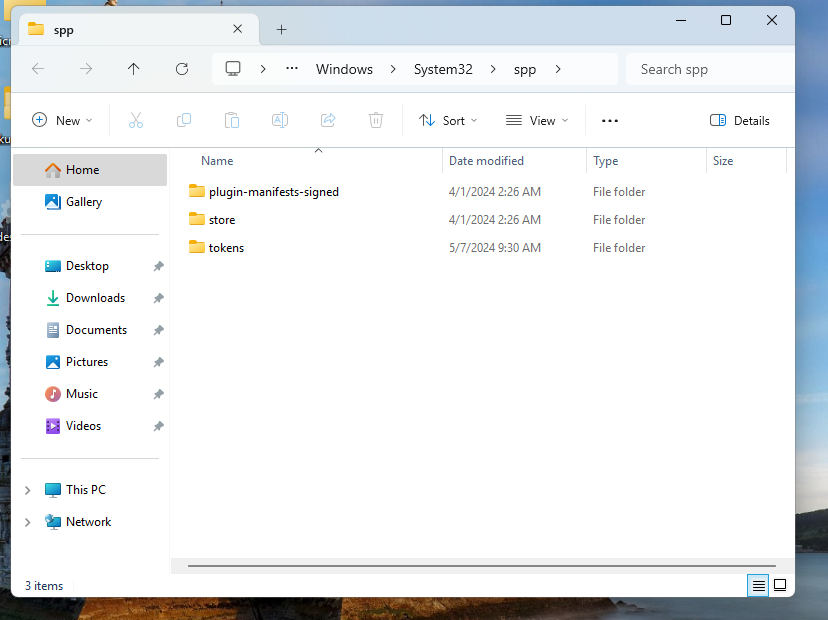This screenshot has height=620, width=828.
Task: Open Gallery in navigation pane
Action: [90, 202]
